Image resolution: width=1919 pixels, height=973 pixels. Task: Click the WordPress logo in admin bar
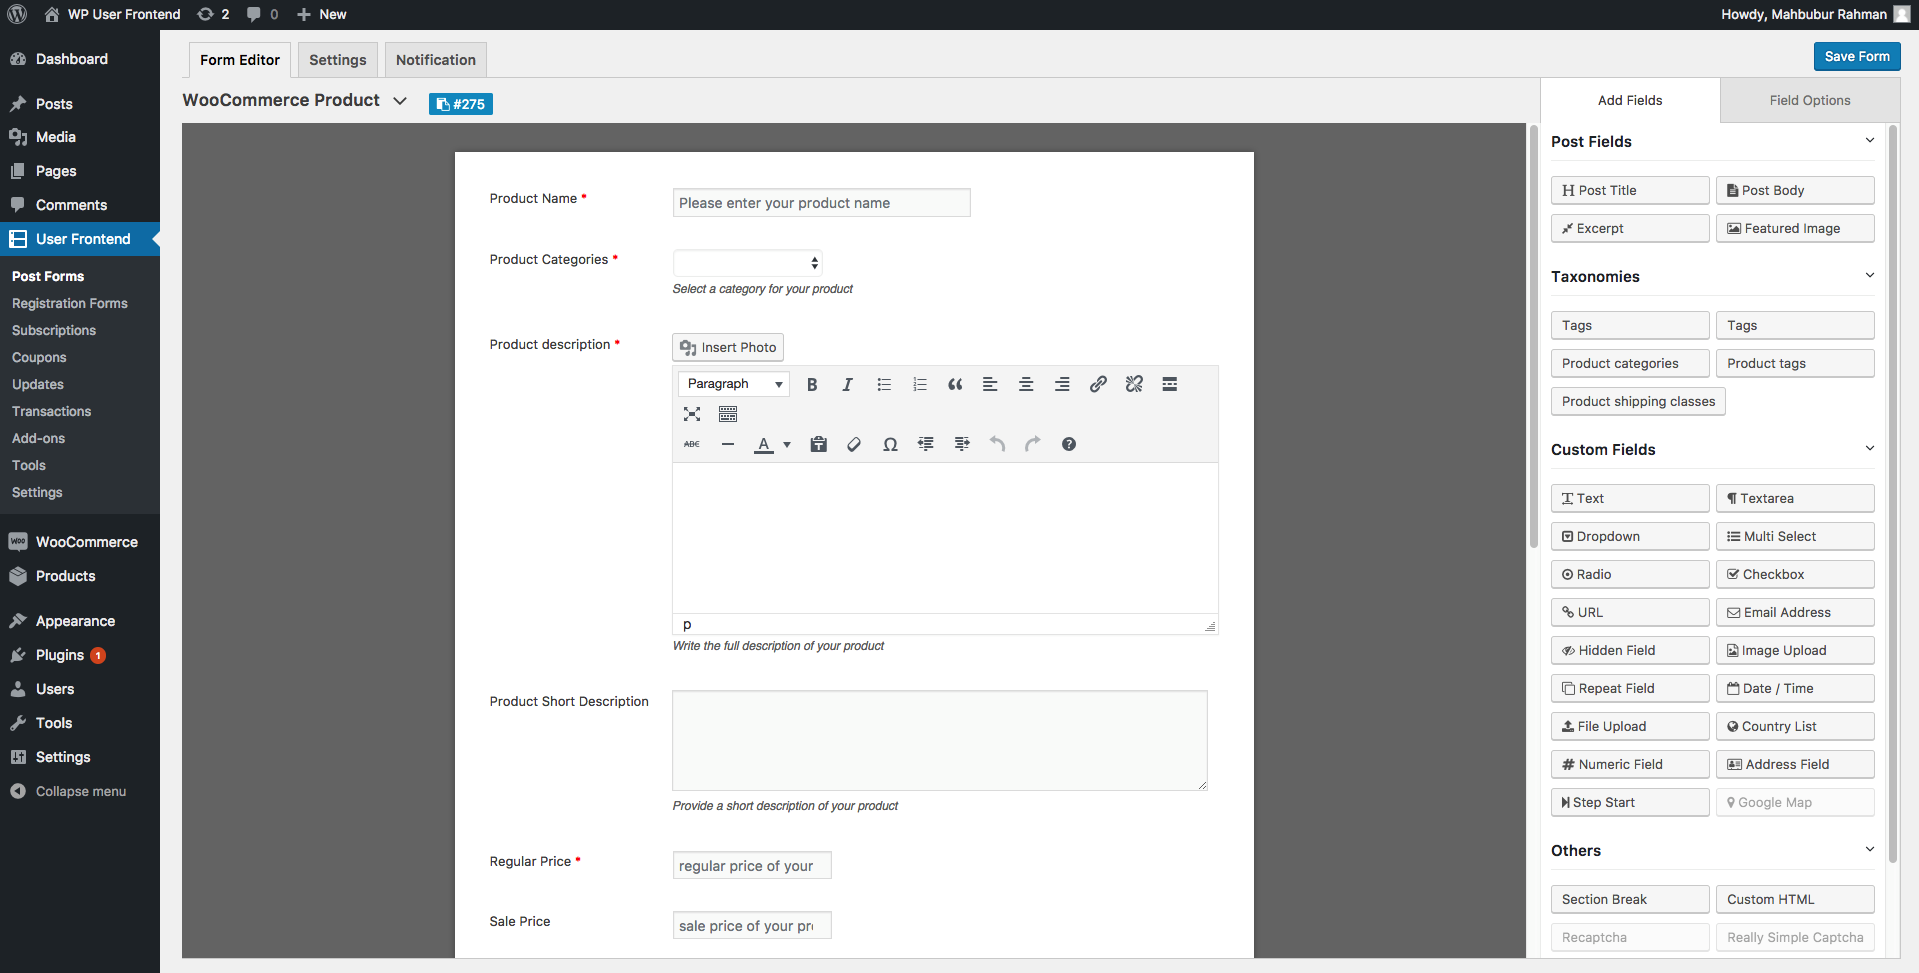17,14
